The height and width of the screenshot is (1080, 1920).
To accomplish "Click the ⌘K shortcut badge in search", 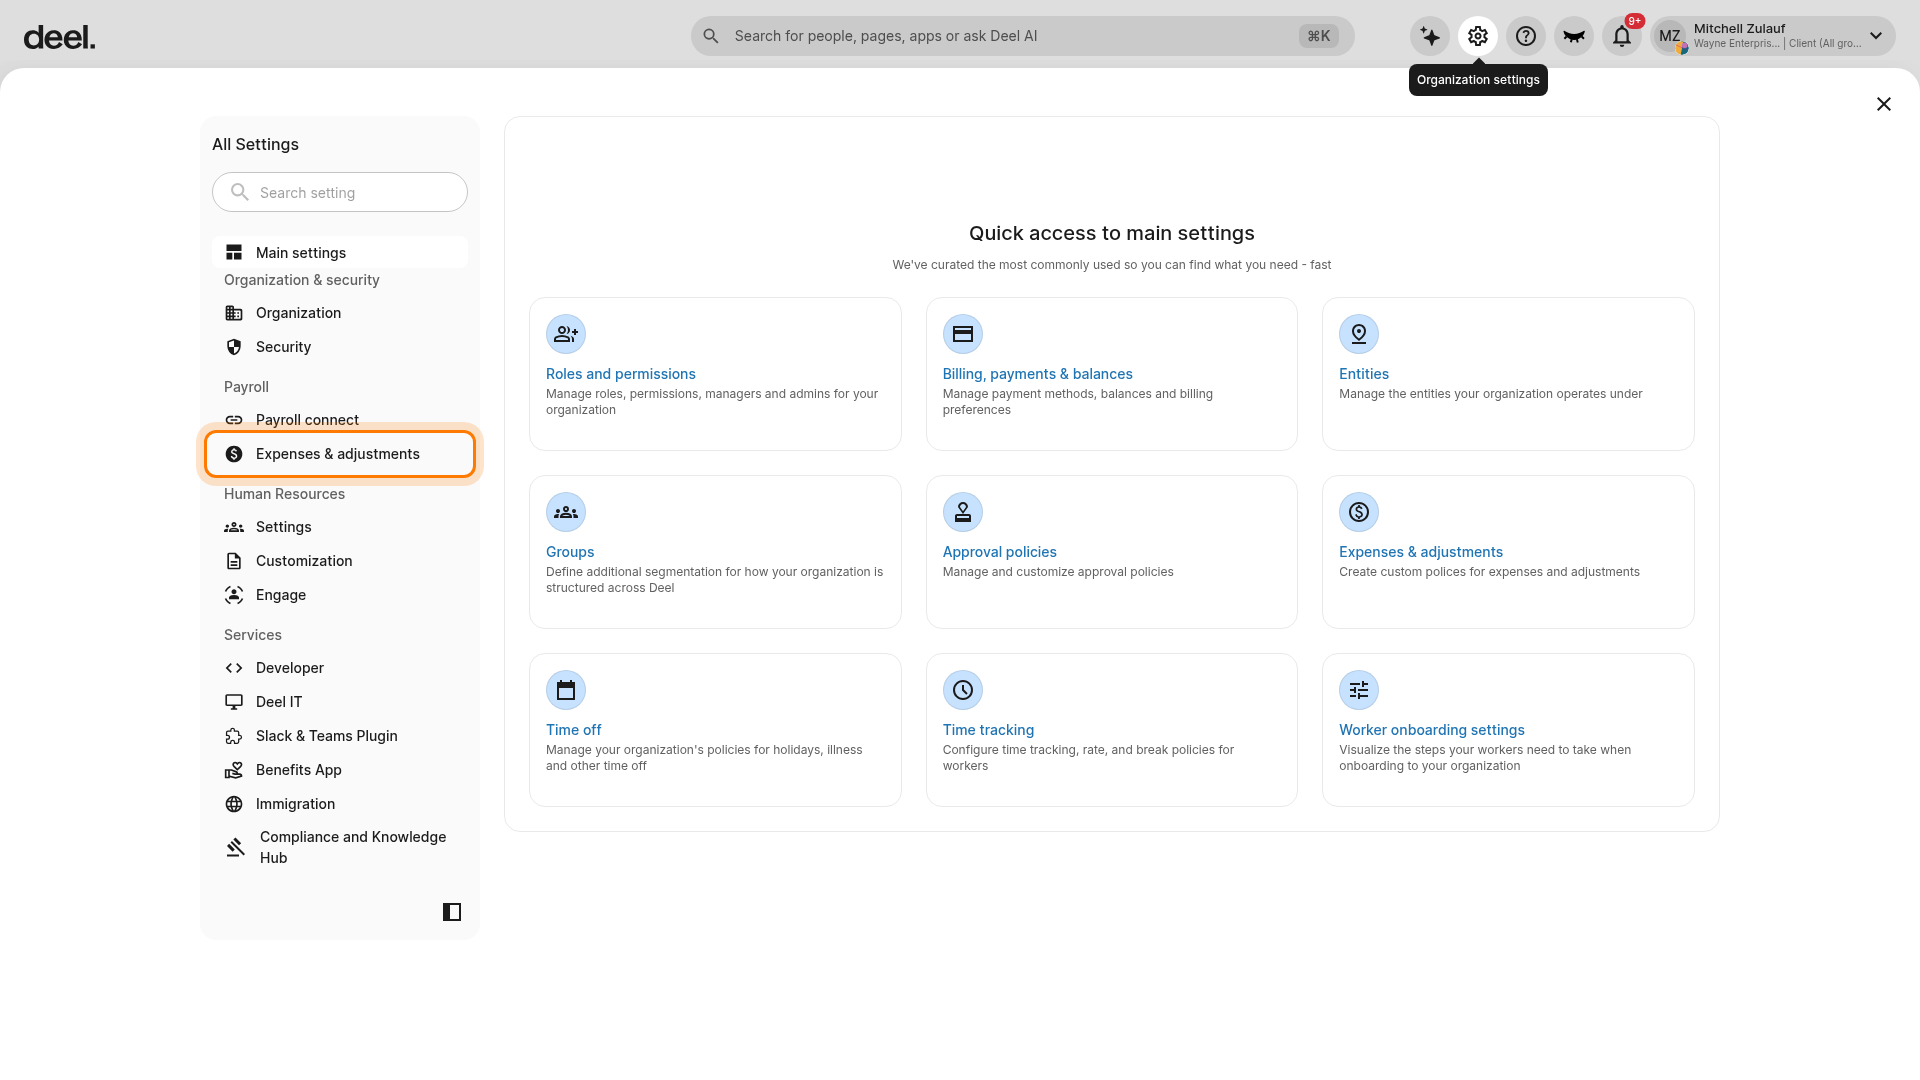I will (x=1318, y=36).
